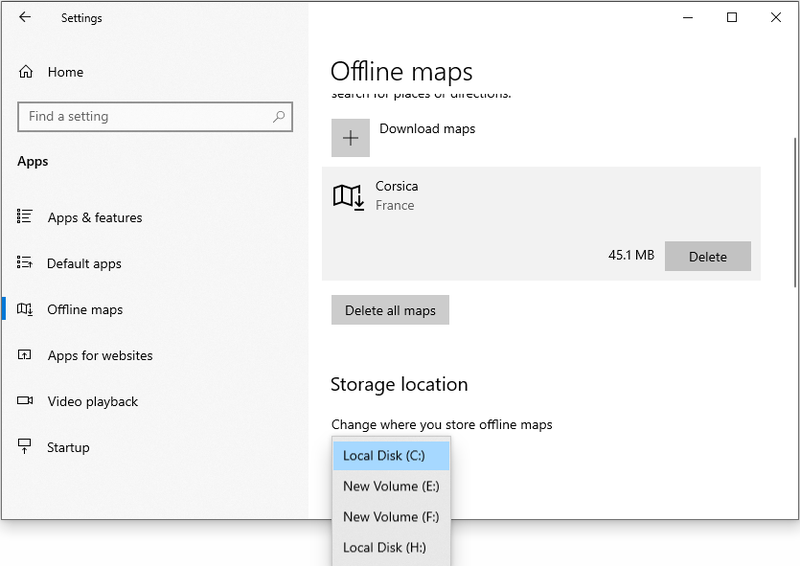Click the search magnifier icon
Screen dimensions: 800x566
pyautogui.click(x=279, y=116)
